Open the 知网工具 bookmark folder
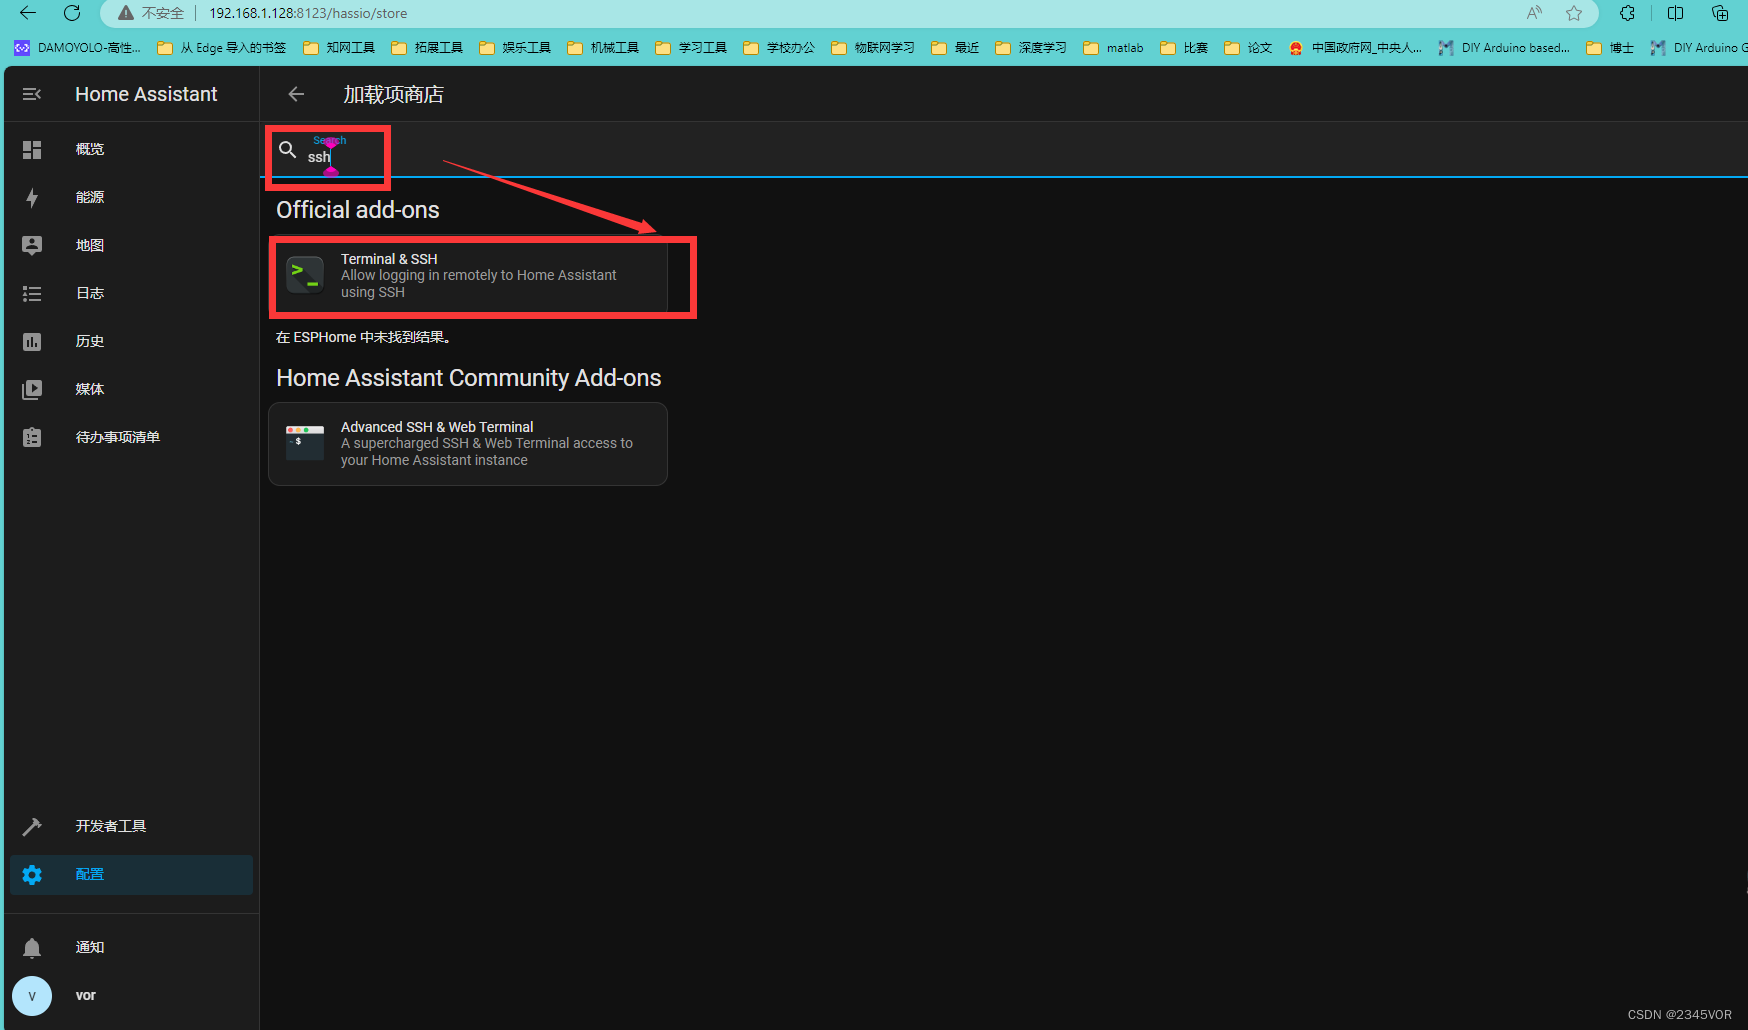 tap(339, 47)
